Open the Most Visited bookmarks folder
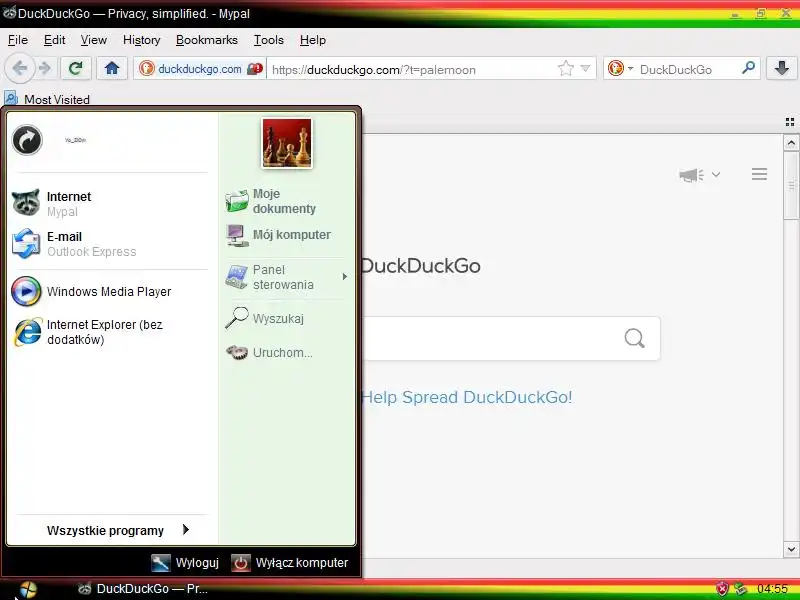Screen dimensions: 800x600 click(x=47, y=99)
